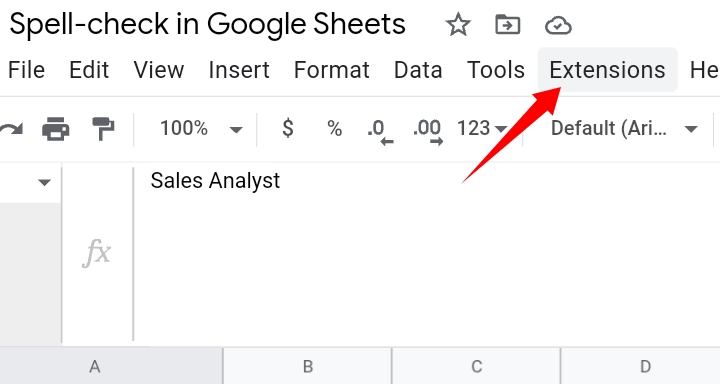Open the 100% zoom dropdown
The height and width of the screenshot is (384, 720).
[201, 129]
